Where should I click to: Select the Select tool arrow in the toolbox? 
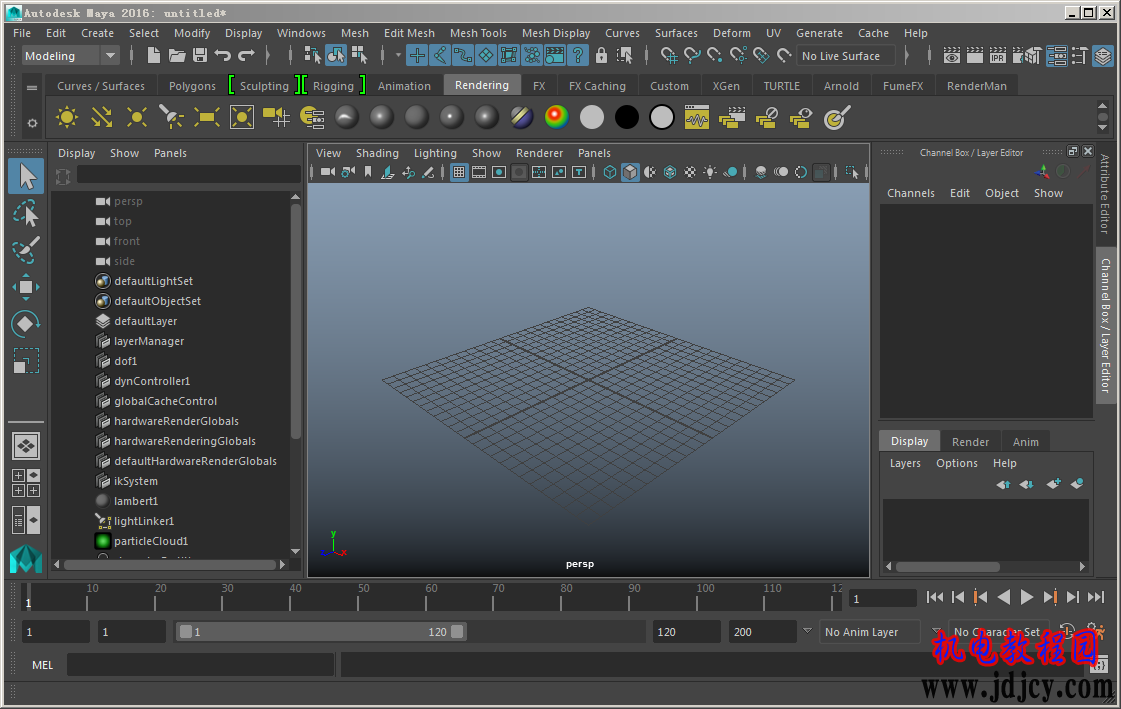(26, 177)
